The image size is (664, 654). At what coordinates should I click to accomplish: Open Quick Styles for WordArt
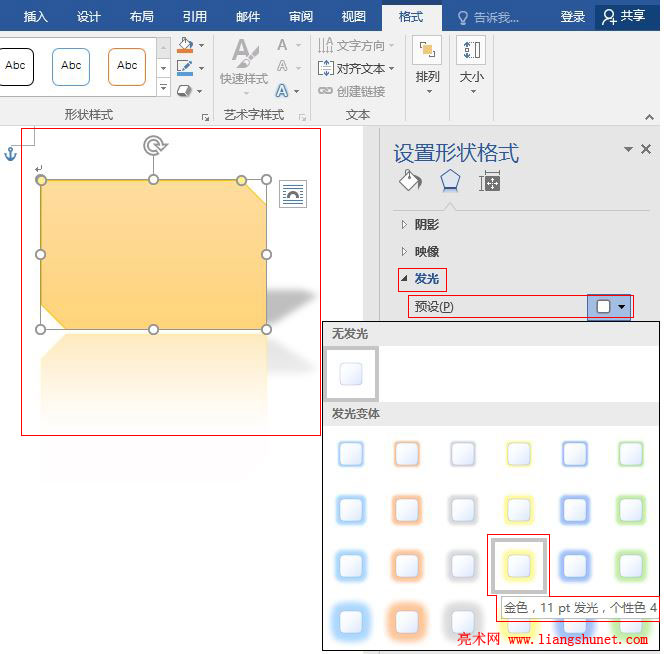pyautogui.click(x=244, y=66)
